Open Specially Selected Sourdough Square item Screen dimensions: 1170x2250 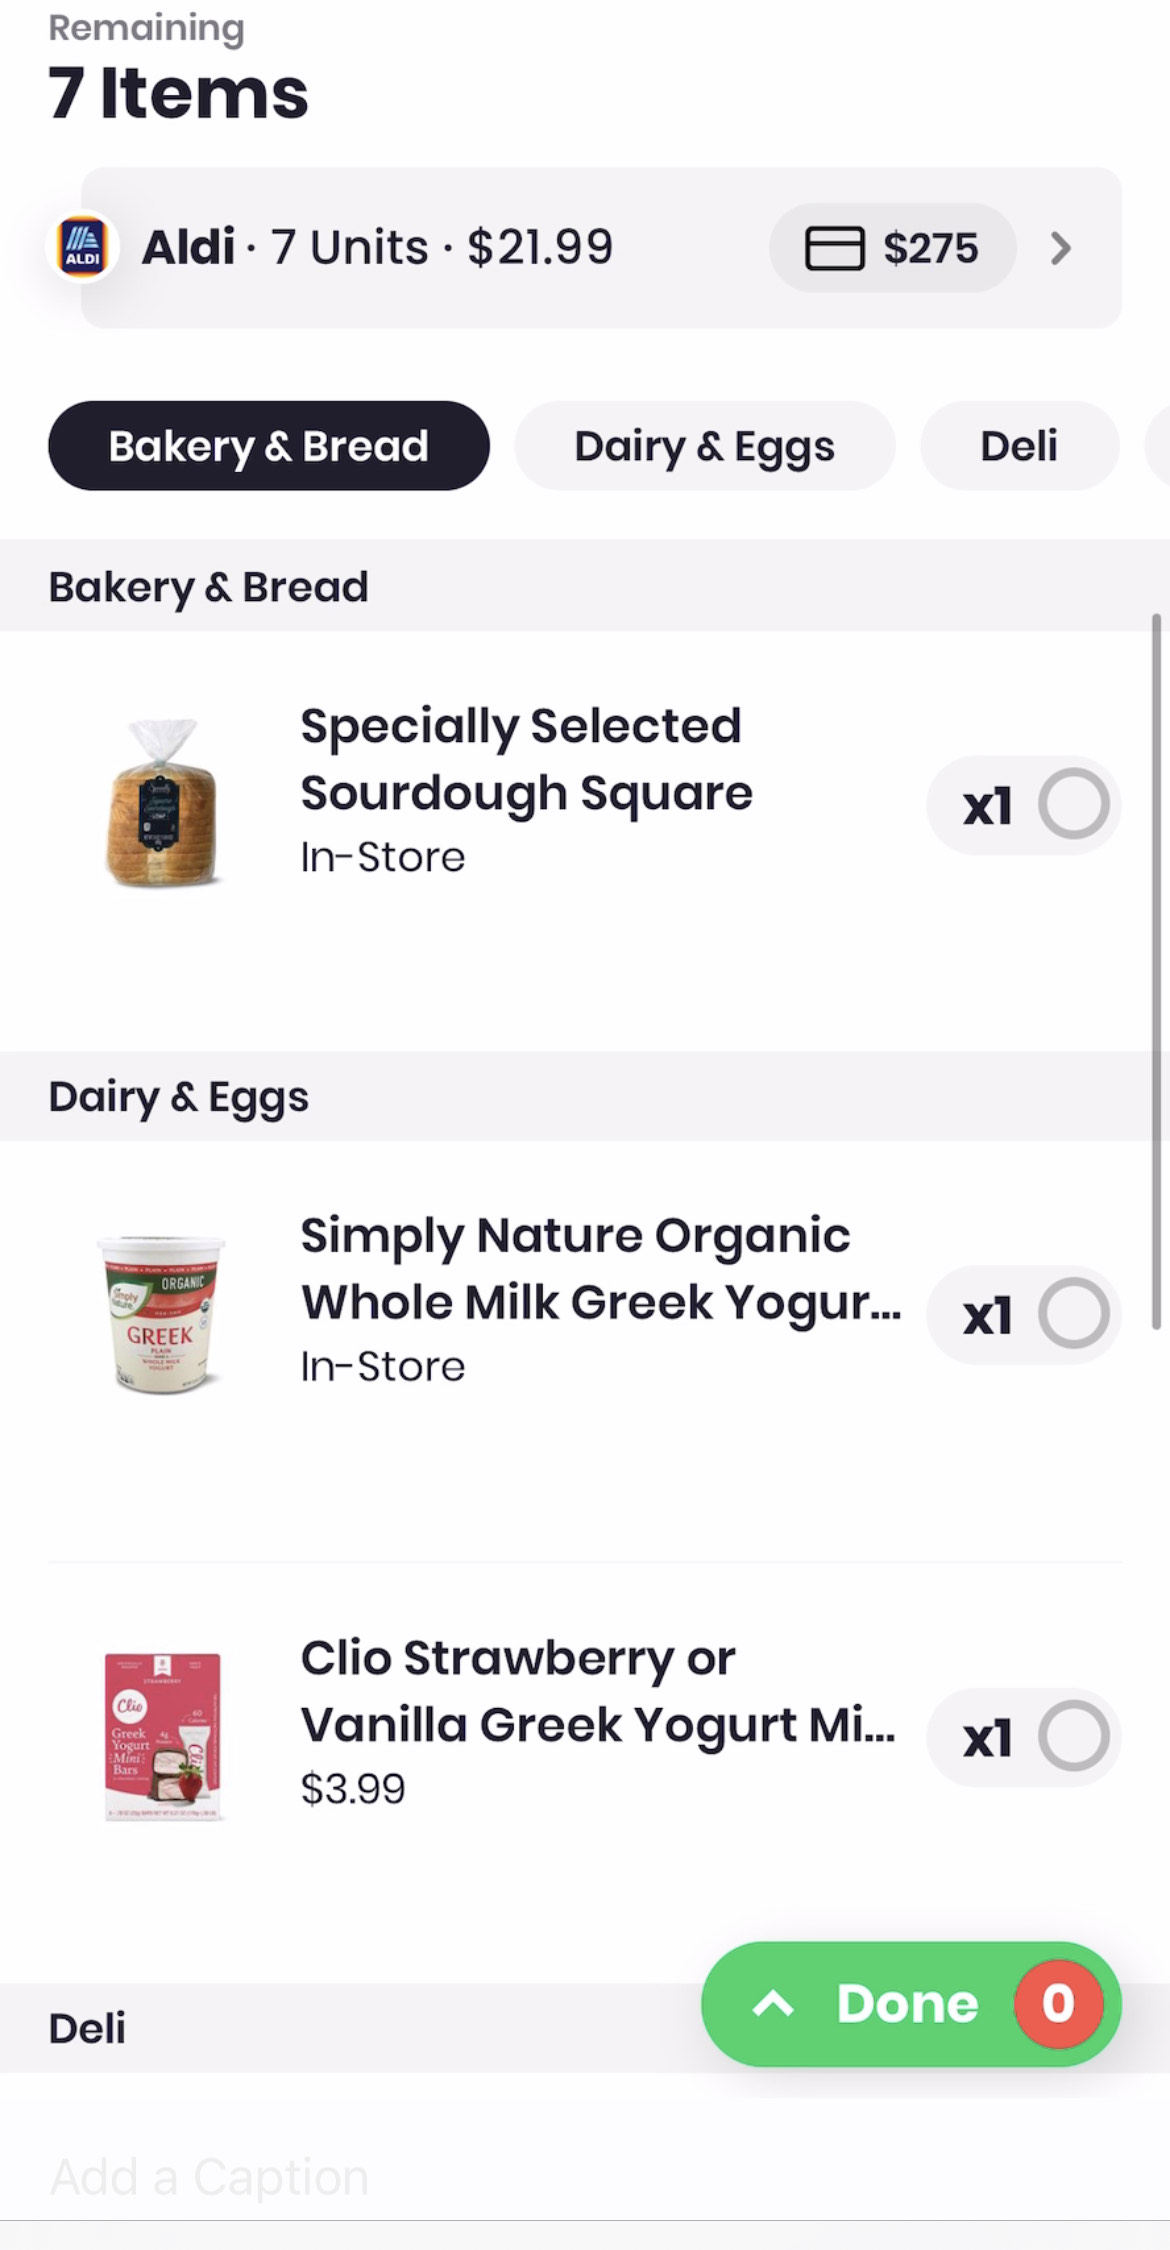coord(526,760)
